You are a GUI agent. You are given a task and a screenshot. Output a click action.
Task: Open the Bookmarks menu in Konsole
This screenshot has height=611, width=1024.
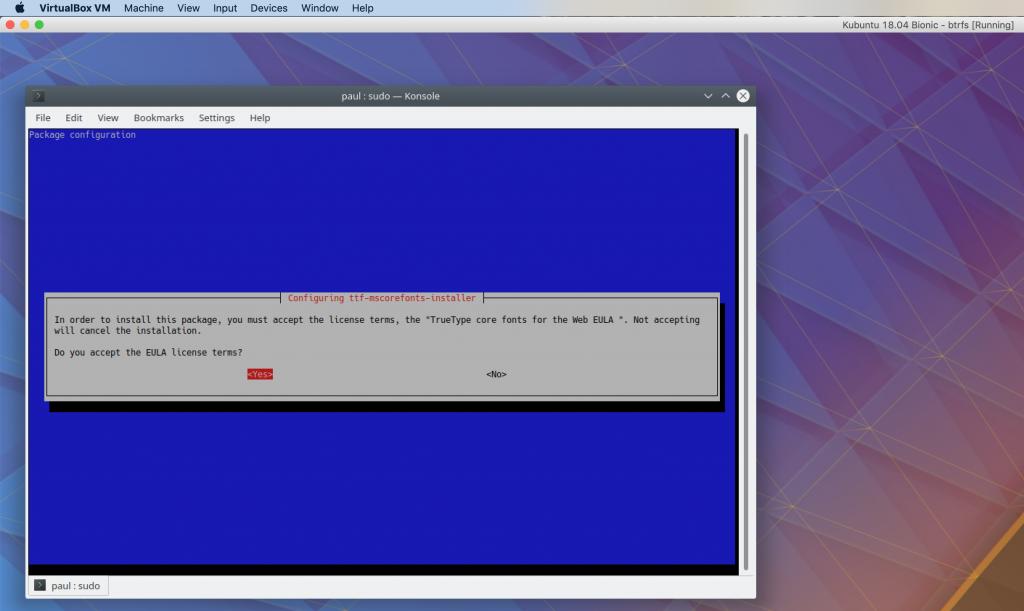[x=158, y=118]
